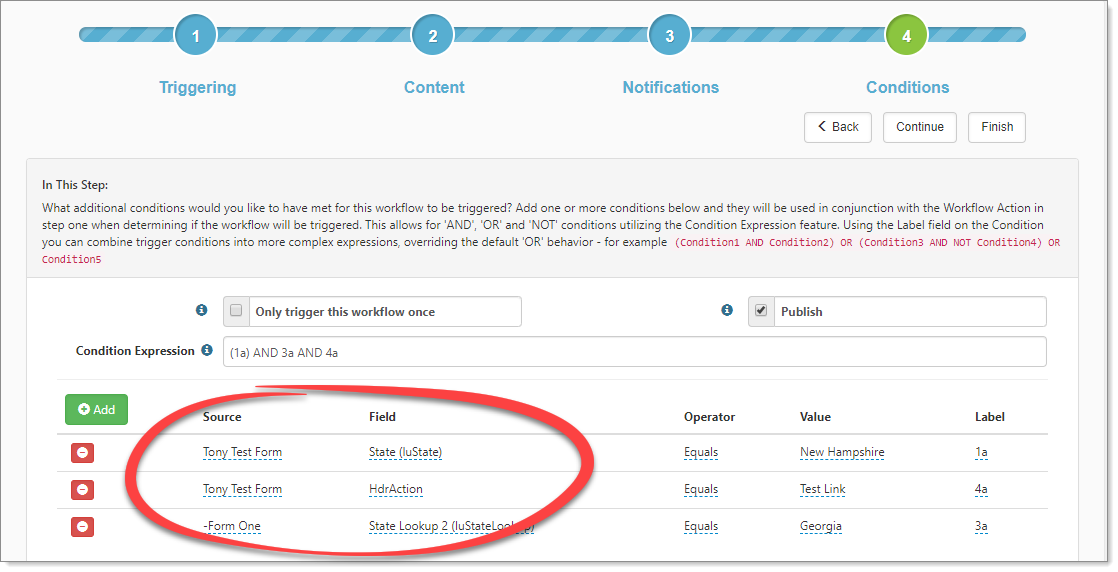Enable Only trigger this workflow once

[x=236, y=311]
